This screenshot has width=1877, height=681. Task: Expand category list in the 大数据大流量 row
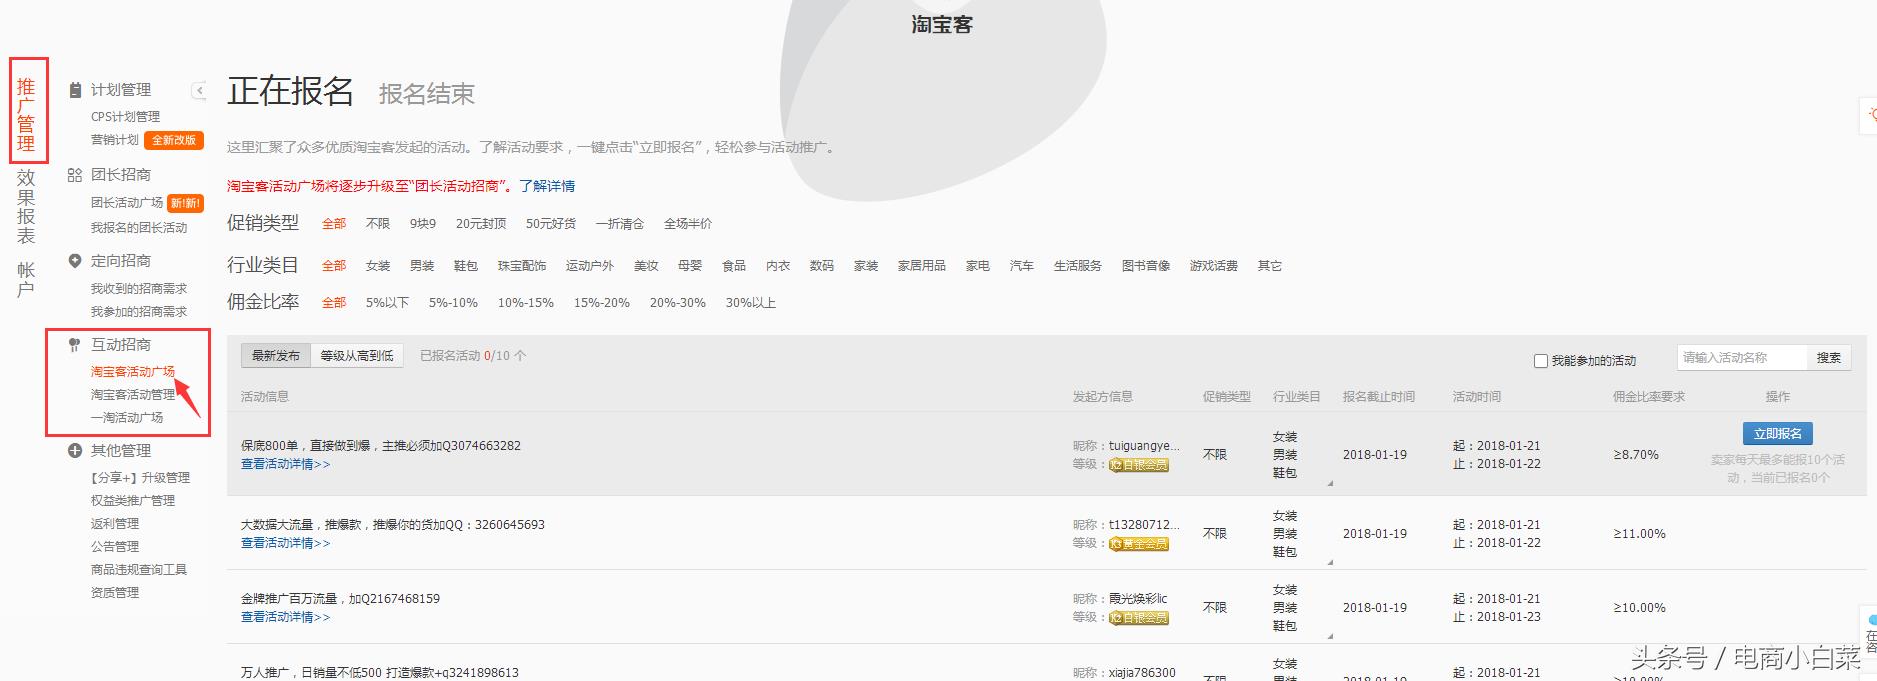[1330, 562]
